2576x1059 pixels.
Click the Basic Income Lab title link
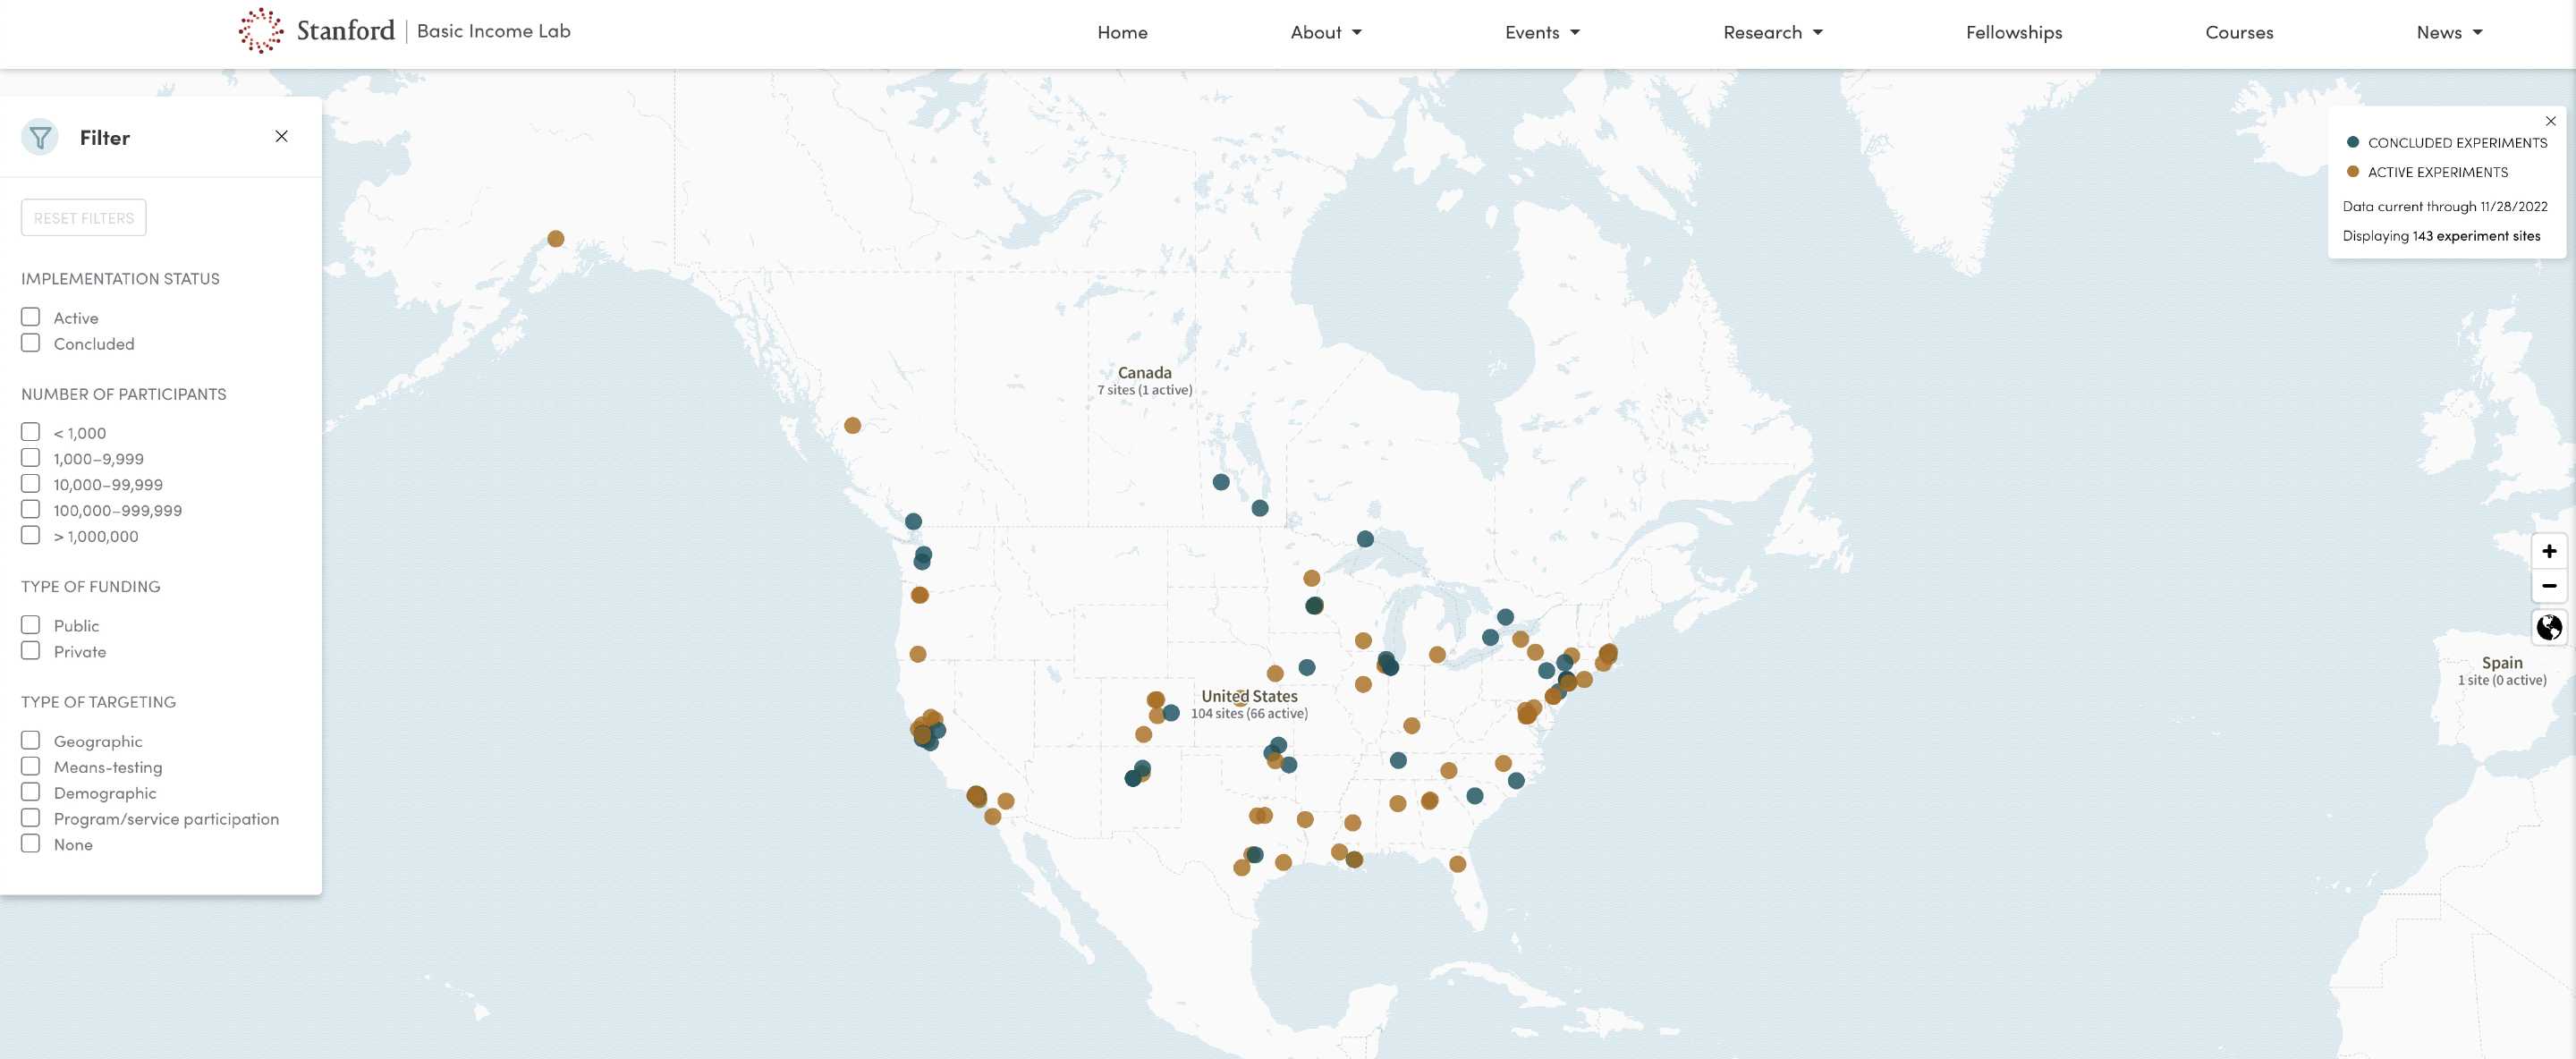tap(493, 31)
